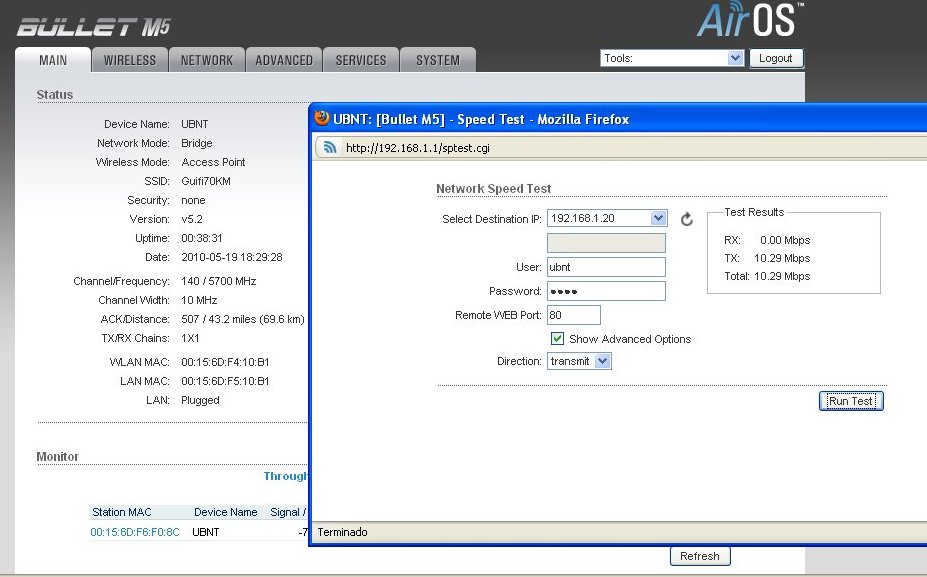This screenshot has width=927, height=577.
Task: Click the refresh icon beside Destination IP
Action: pyautogui.click(x=686, y=219)
